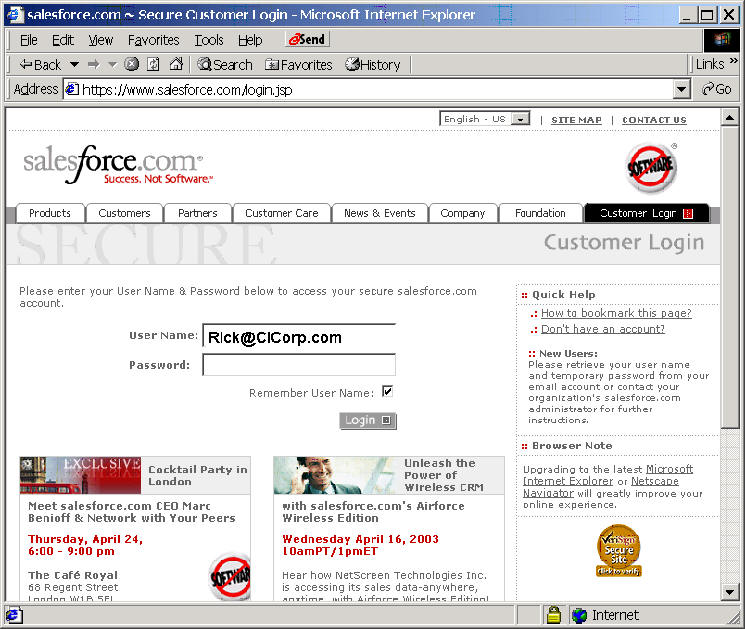This screenshot has width=745, height=629.
Task: Click the Forward arrow toolbar button
Action: pyautogui.click(x=94, y=64)
